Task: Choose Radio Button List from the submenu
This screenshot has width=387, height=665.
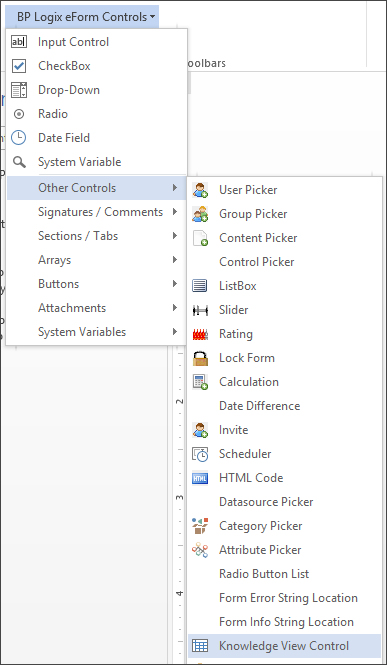Action: (284, 574)
